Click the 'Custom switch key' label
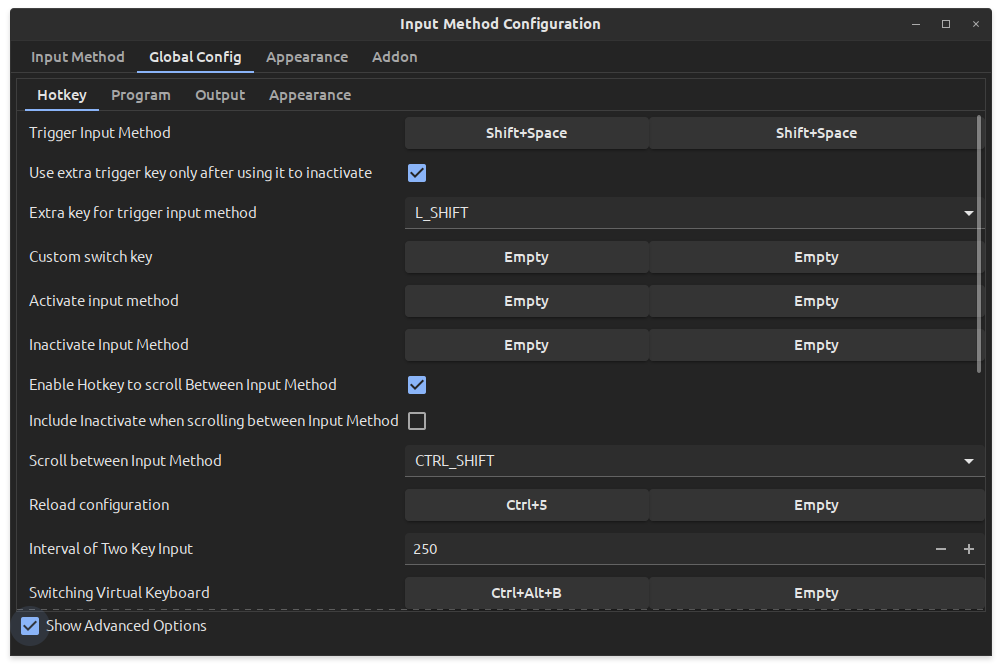The height and width of the screenshot is (667, 1002). click(91, 257)
